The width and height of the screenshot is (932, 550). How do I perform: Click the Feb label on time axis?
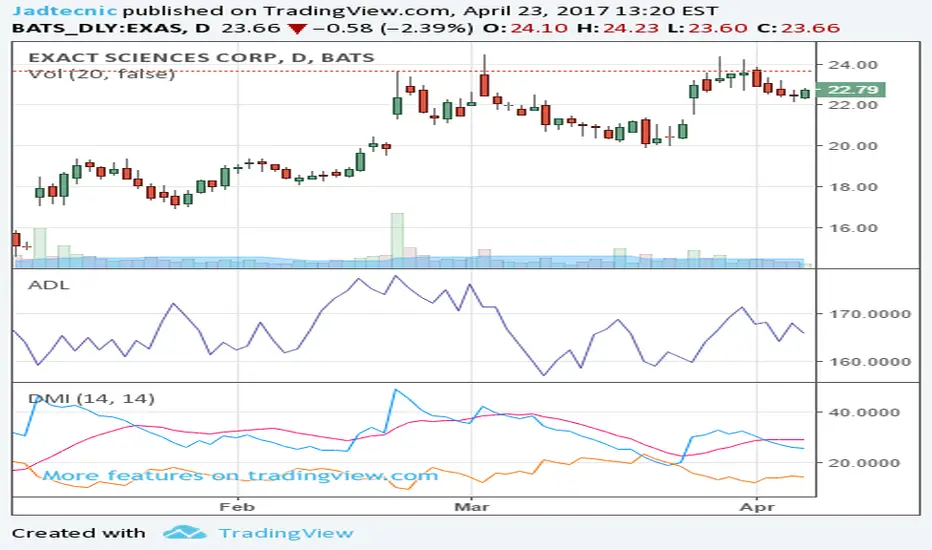tap(237, 507)
